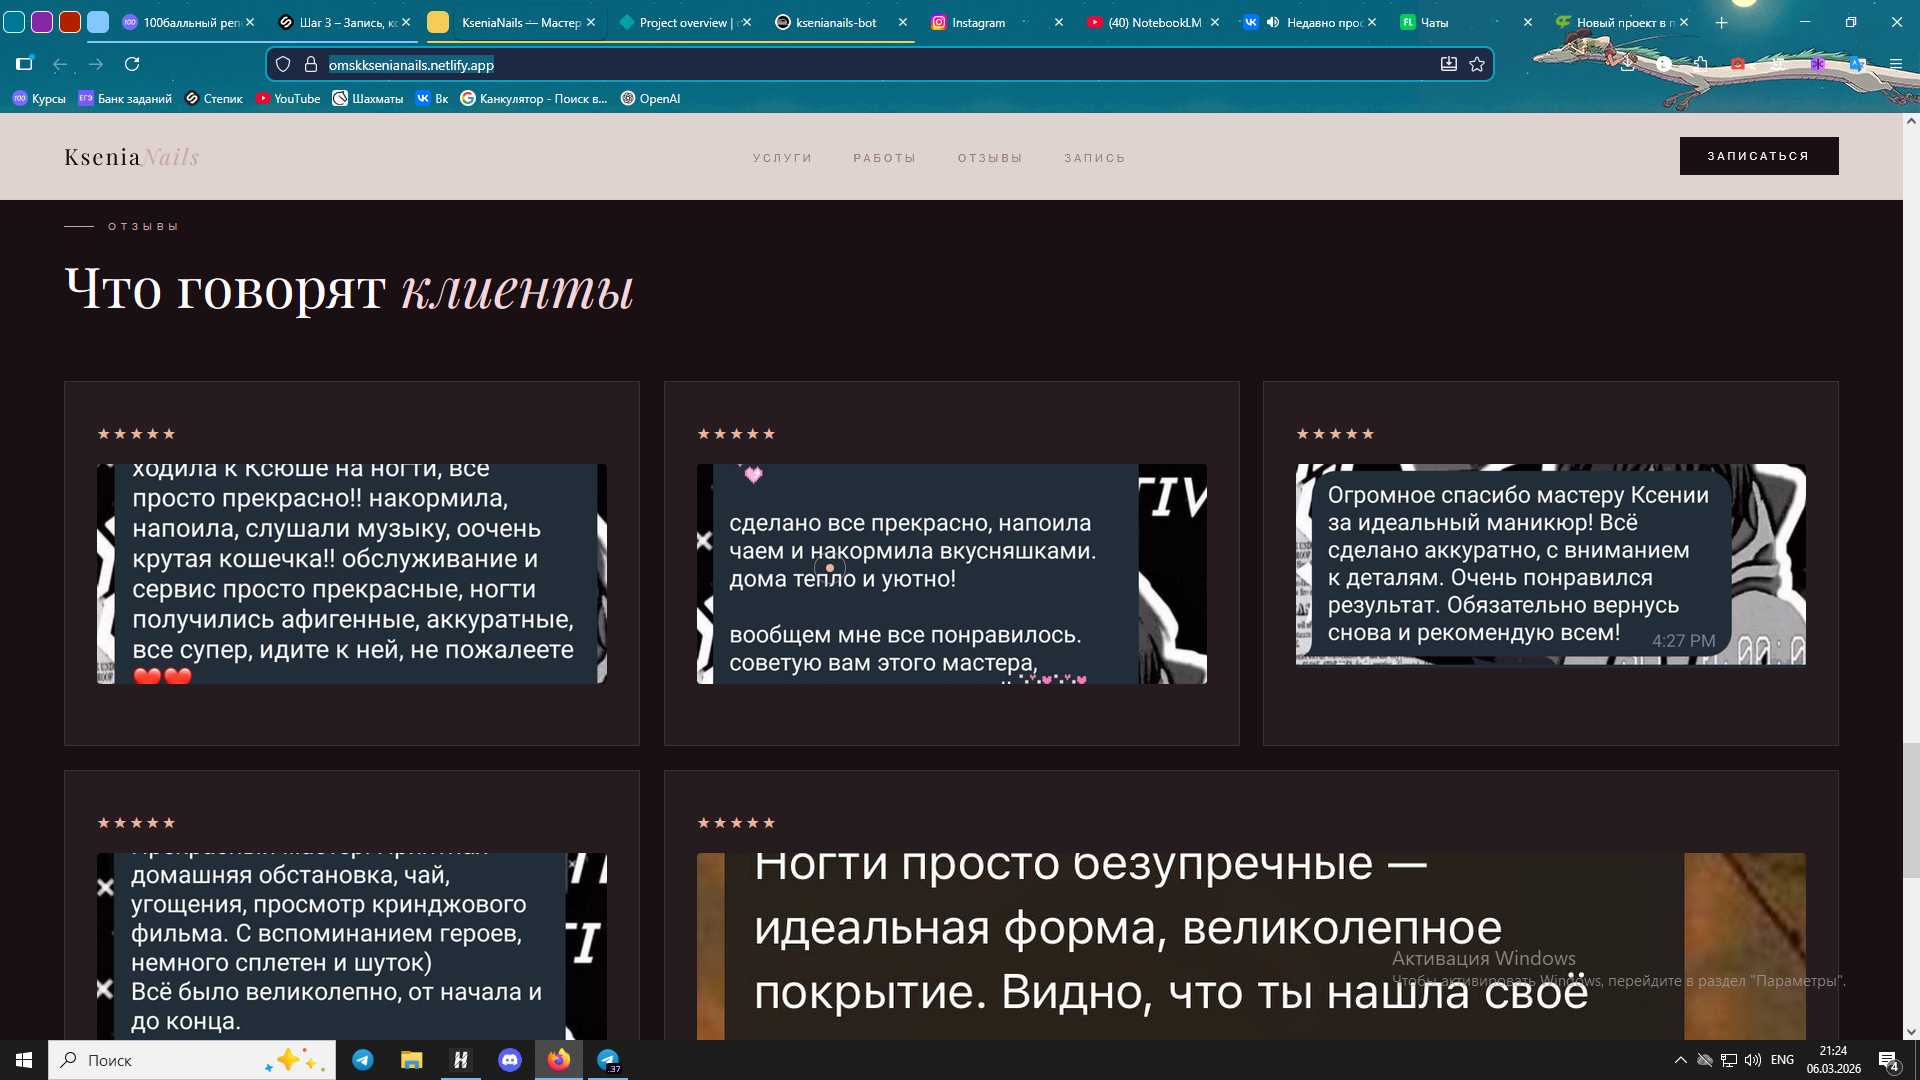Image resolution: width=1920 pixels, height=1080 pixels.
Task: Open notification center with badge 4
Action: (1888, 1061)
